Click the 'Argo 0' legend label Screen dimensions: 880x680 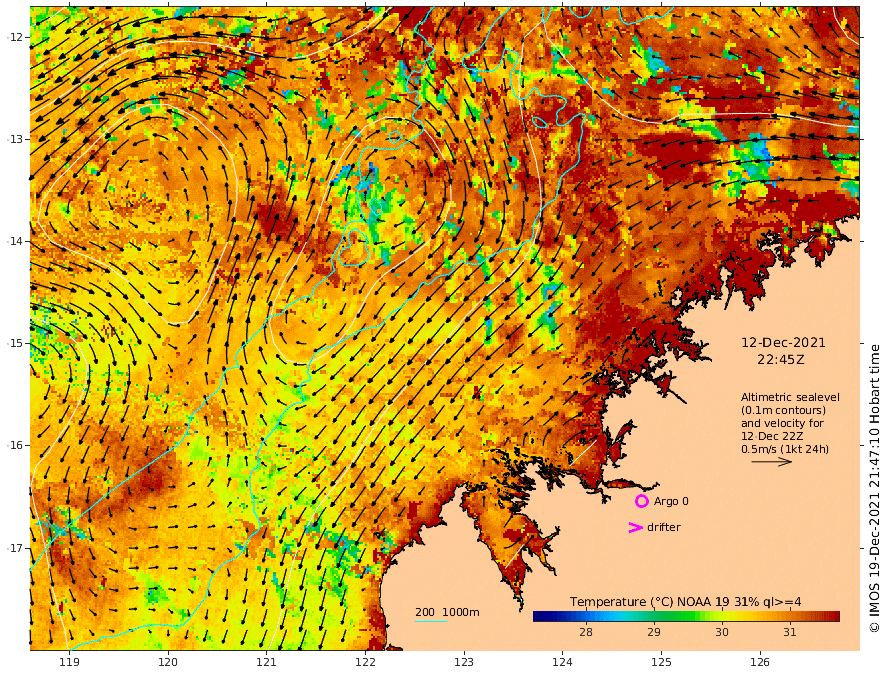point(671,501)
